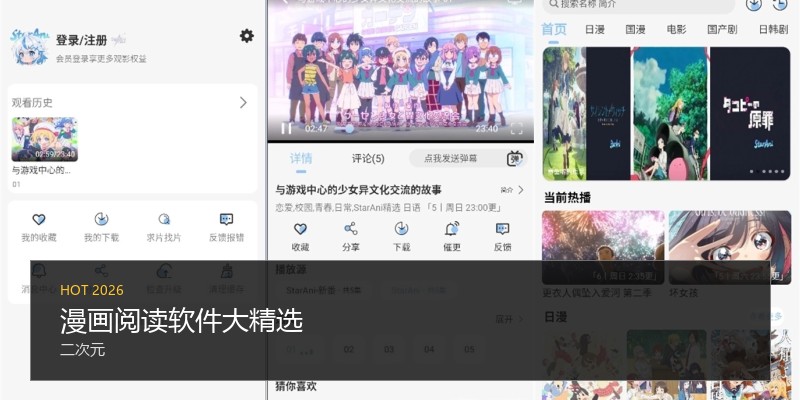The width and height of the screenshot is (800, 400).
Task: Enter fullscreen on the video player
Action: [x=516, y=129]
